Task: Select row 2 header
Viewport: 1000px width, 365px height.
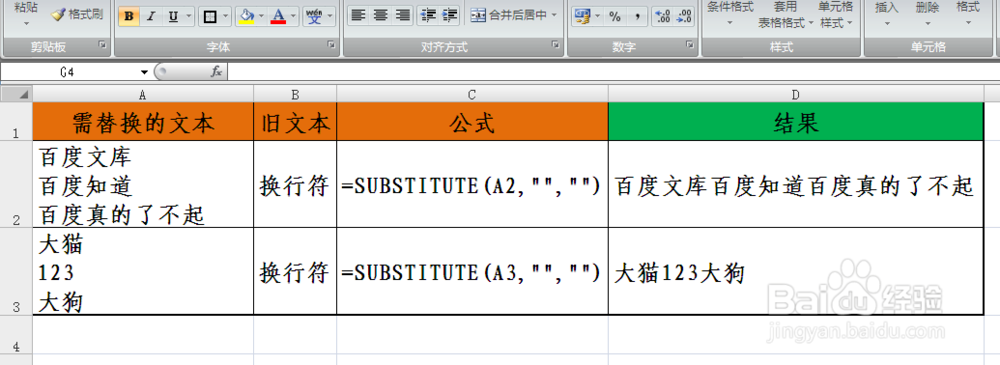Action: [x=16, y=184]
